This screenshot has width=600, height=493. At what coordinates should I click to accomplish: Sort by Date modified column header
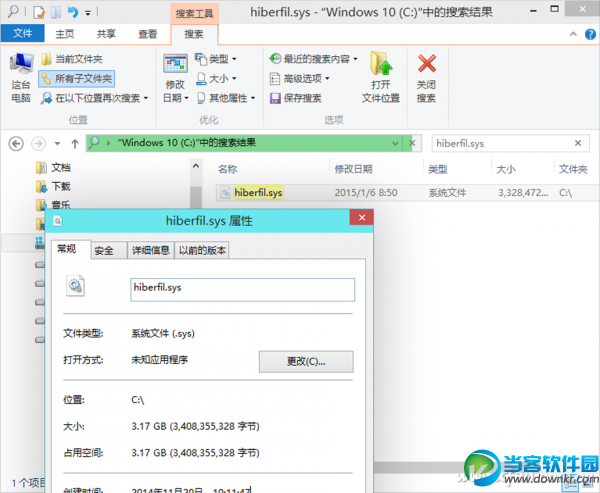click(353, 169)
